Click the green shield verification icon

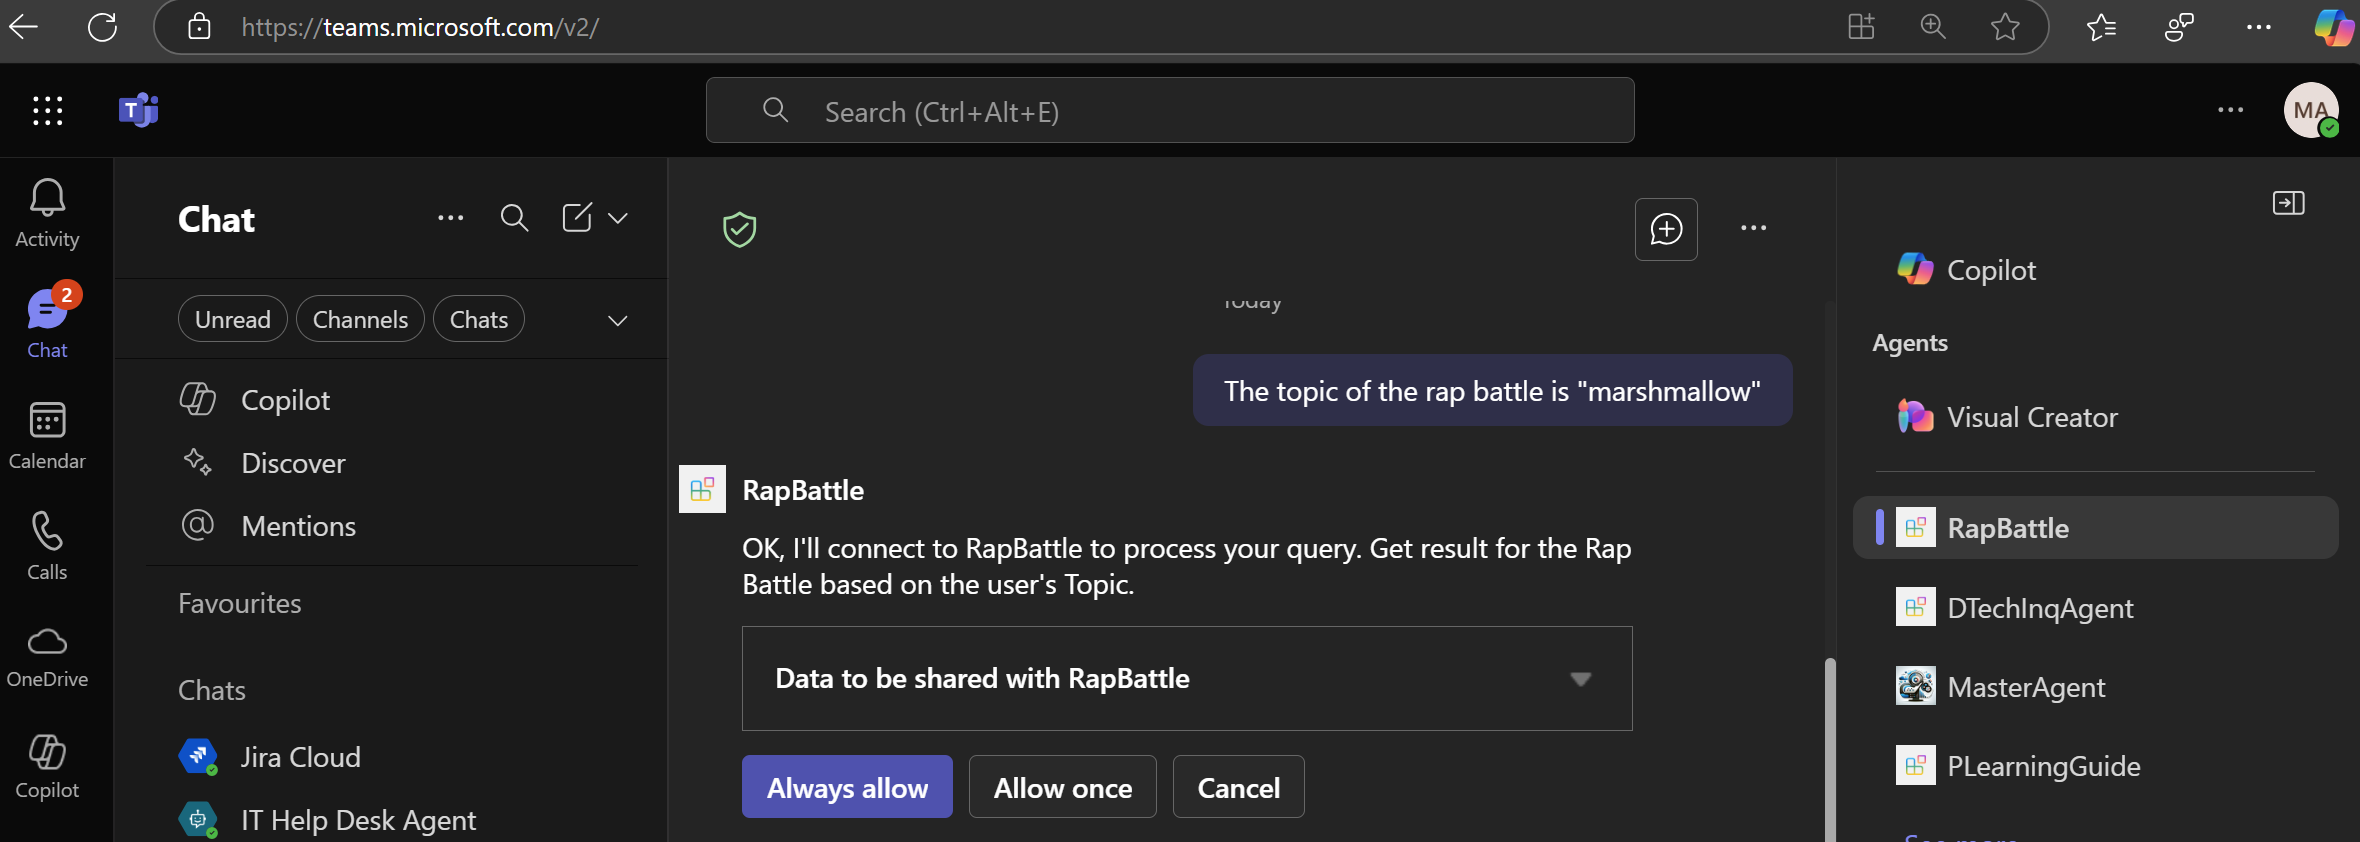739,230
